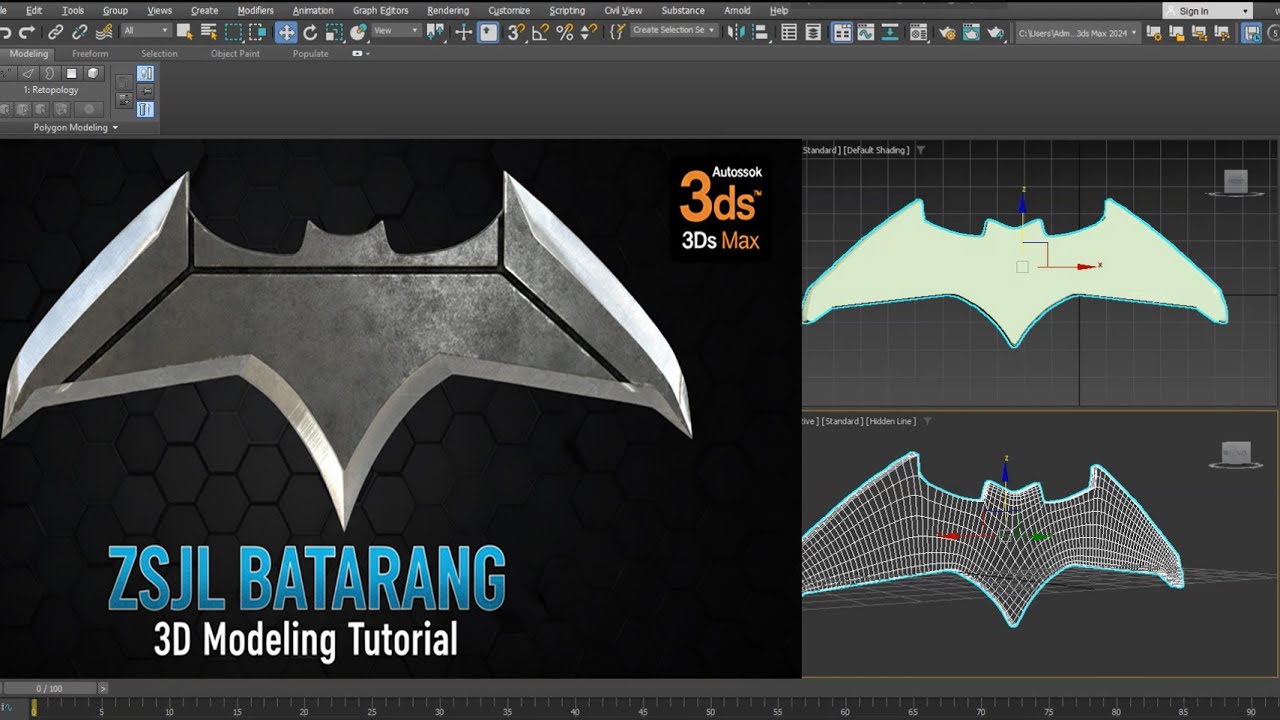This screenshot has height=720, width=1280.
Task: Click the Select and Link chain icon
Action: pyautogui.click(x=56, y=32)
